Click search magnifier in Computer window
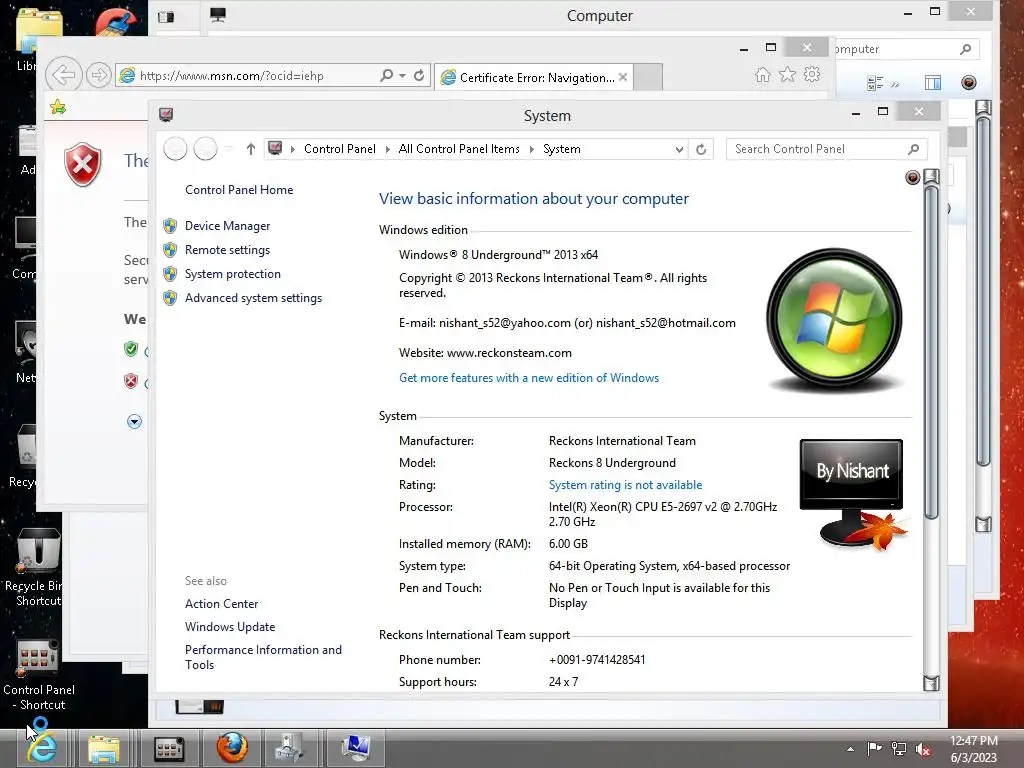The width and height of the screenshot is (1024, 768). (x=965, y=49)
